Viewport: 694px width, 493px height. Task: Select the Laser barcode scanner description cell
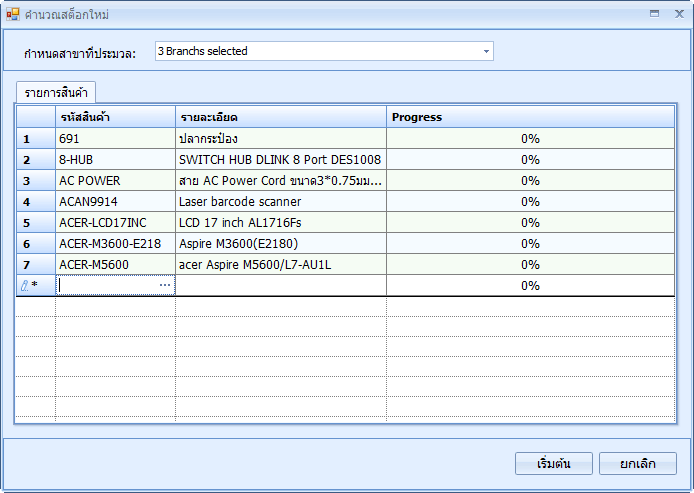[280, 202]
